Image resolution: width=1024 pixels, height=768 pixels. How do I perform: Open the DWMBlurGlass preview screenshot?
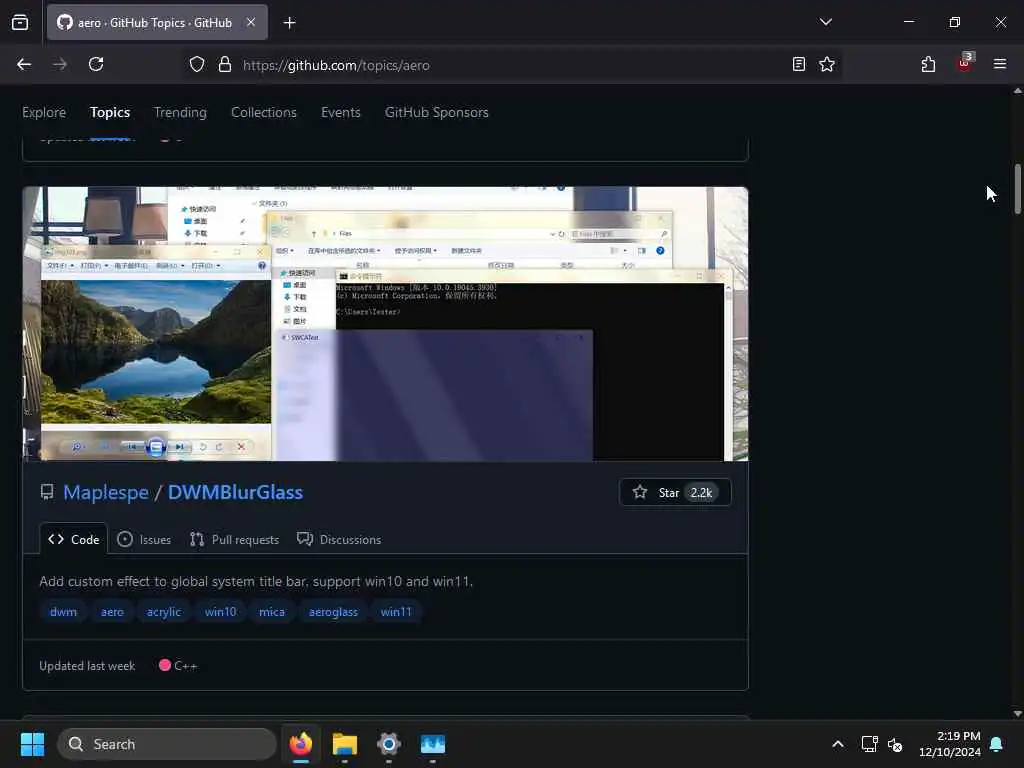(385, 324)
